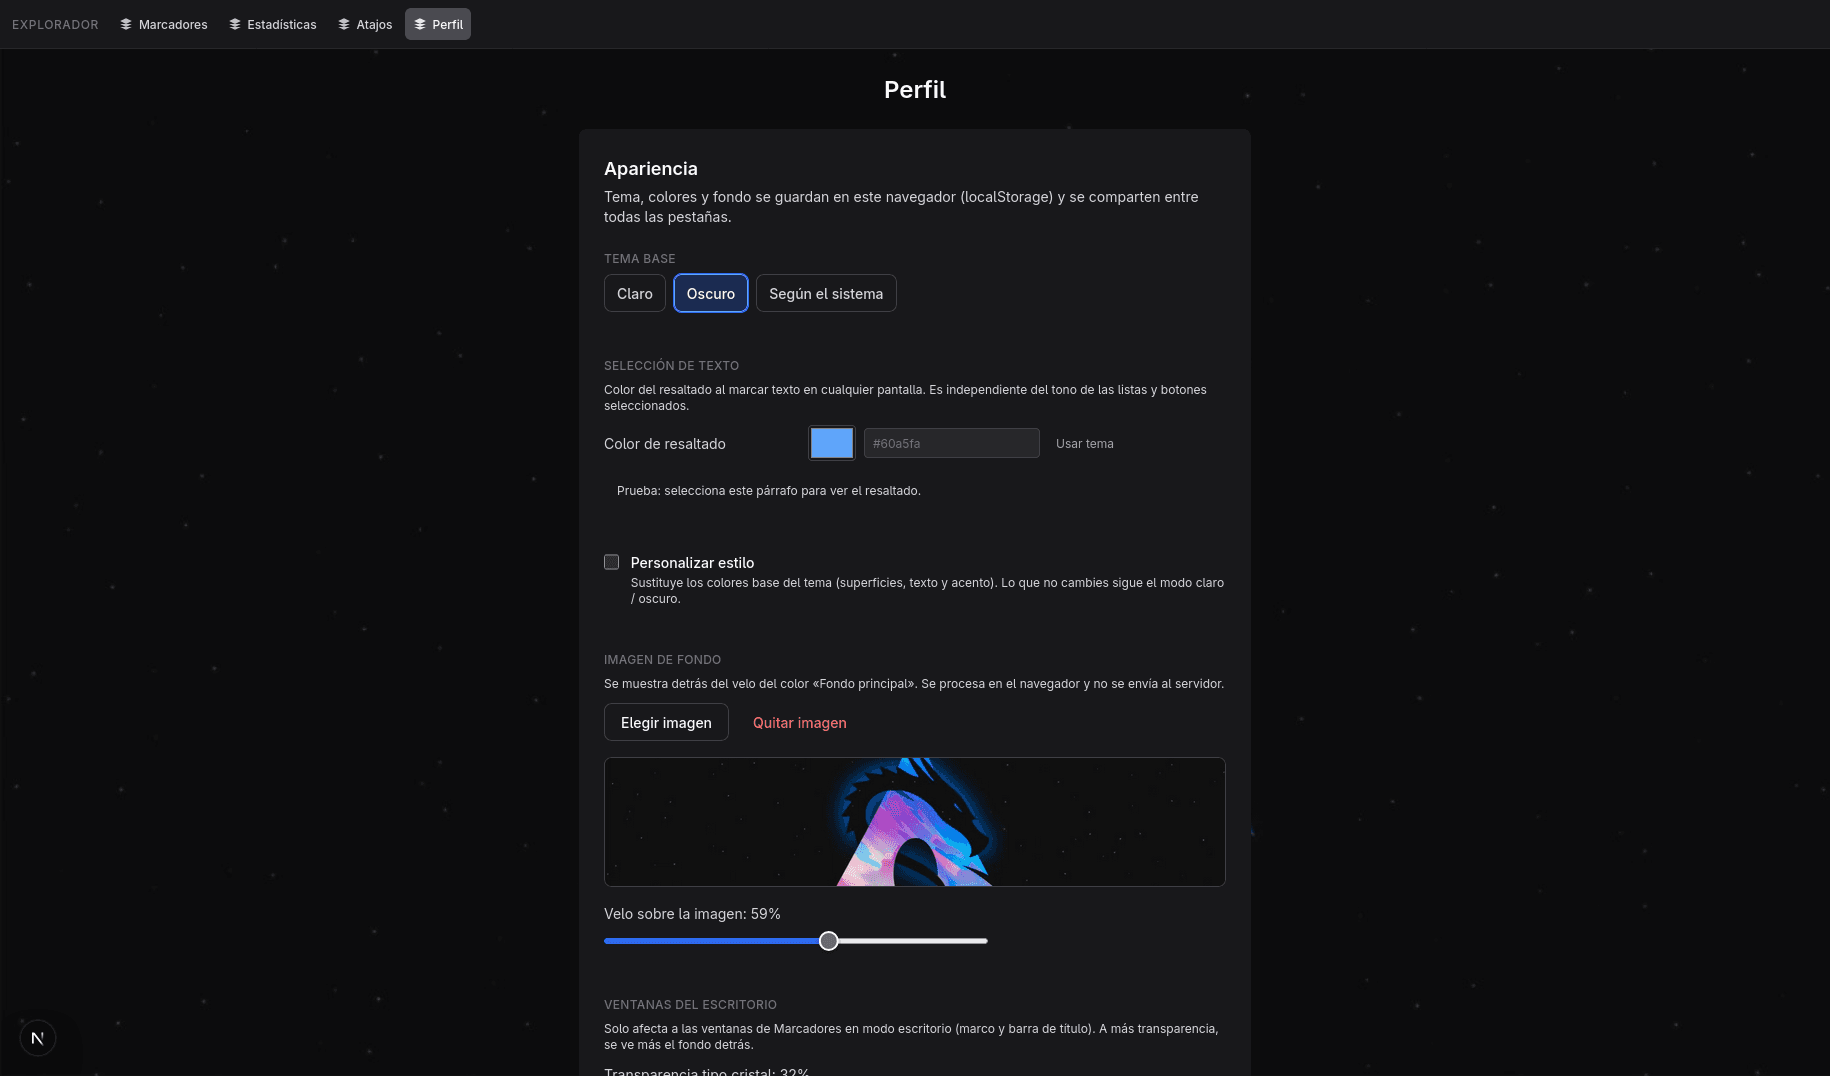Click the highlight test paragraph text

[x=769, y=491]
